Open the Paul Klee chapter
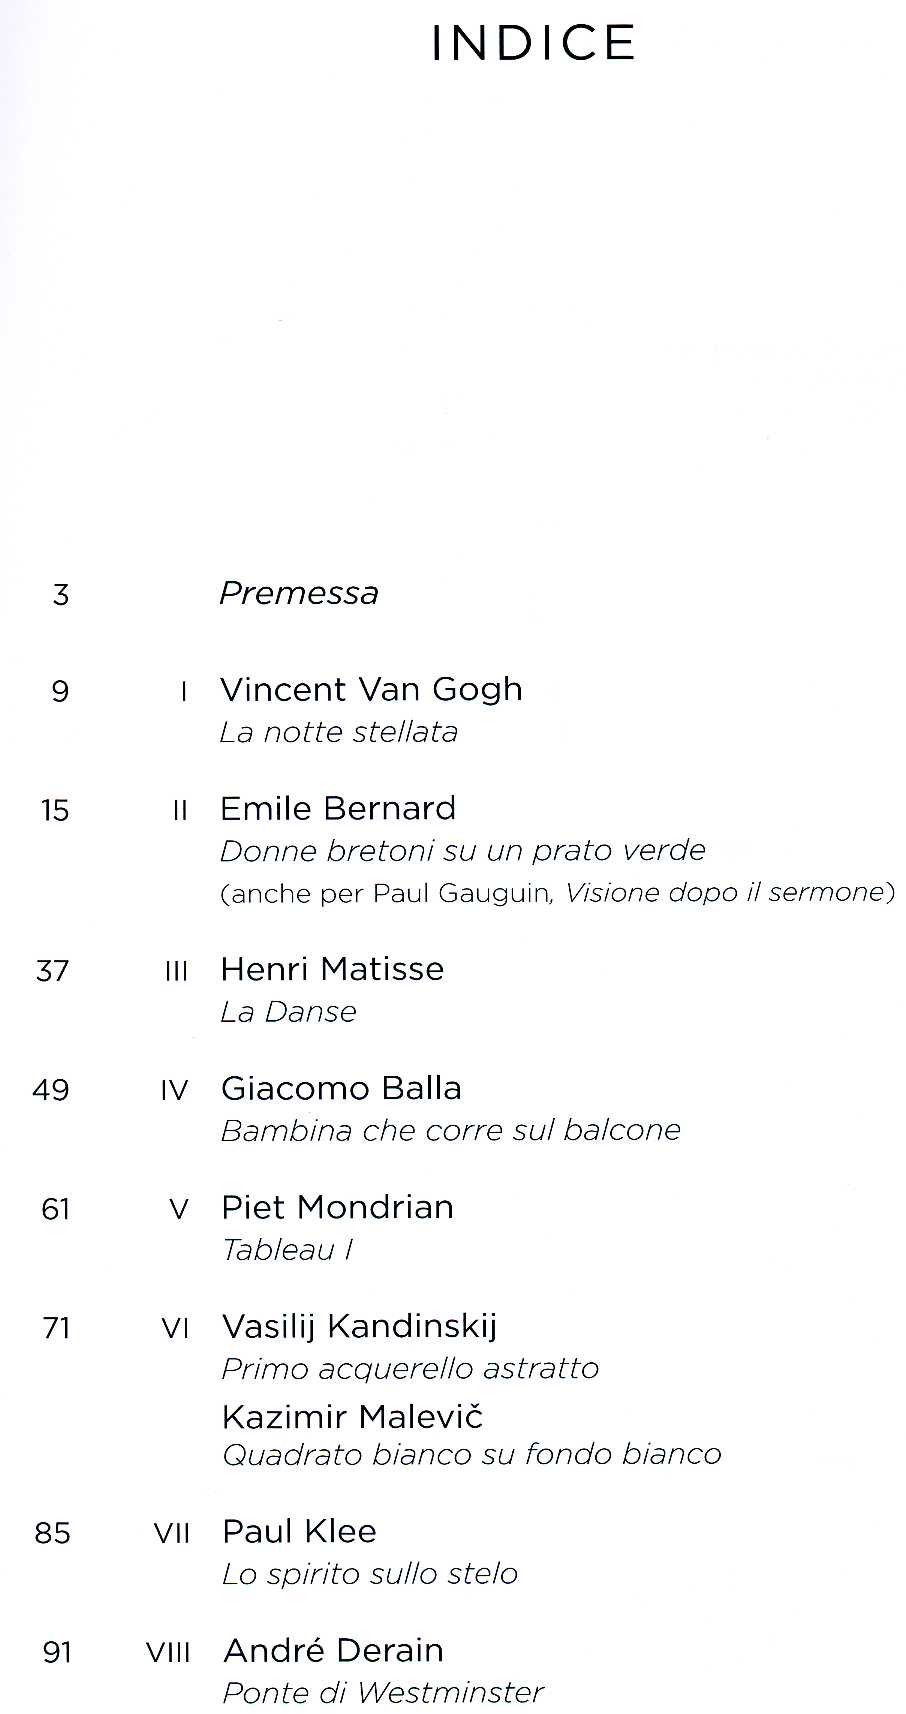Image resolution: width=906 pixels, height=1714 pixels. click(x=299, y=1531)
